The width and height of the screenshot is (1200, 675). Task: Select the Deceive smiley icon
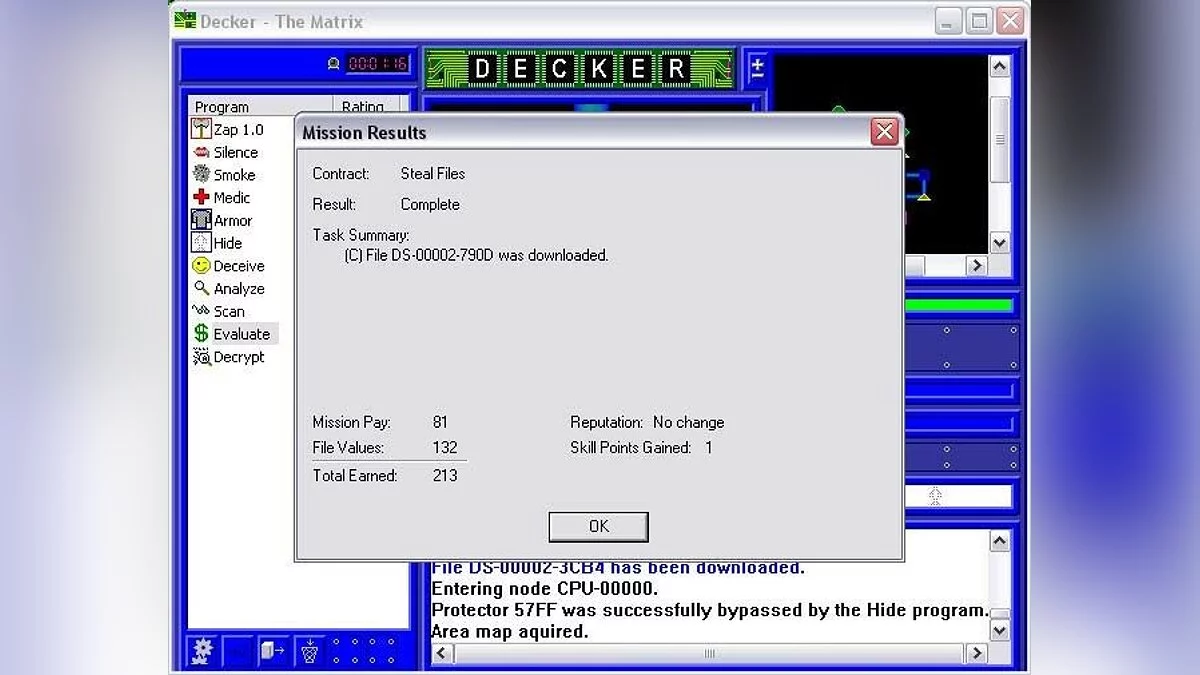[x=201, y=266]
